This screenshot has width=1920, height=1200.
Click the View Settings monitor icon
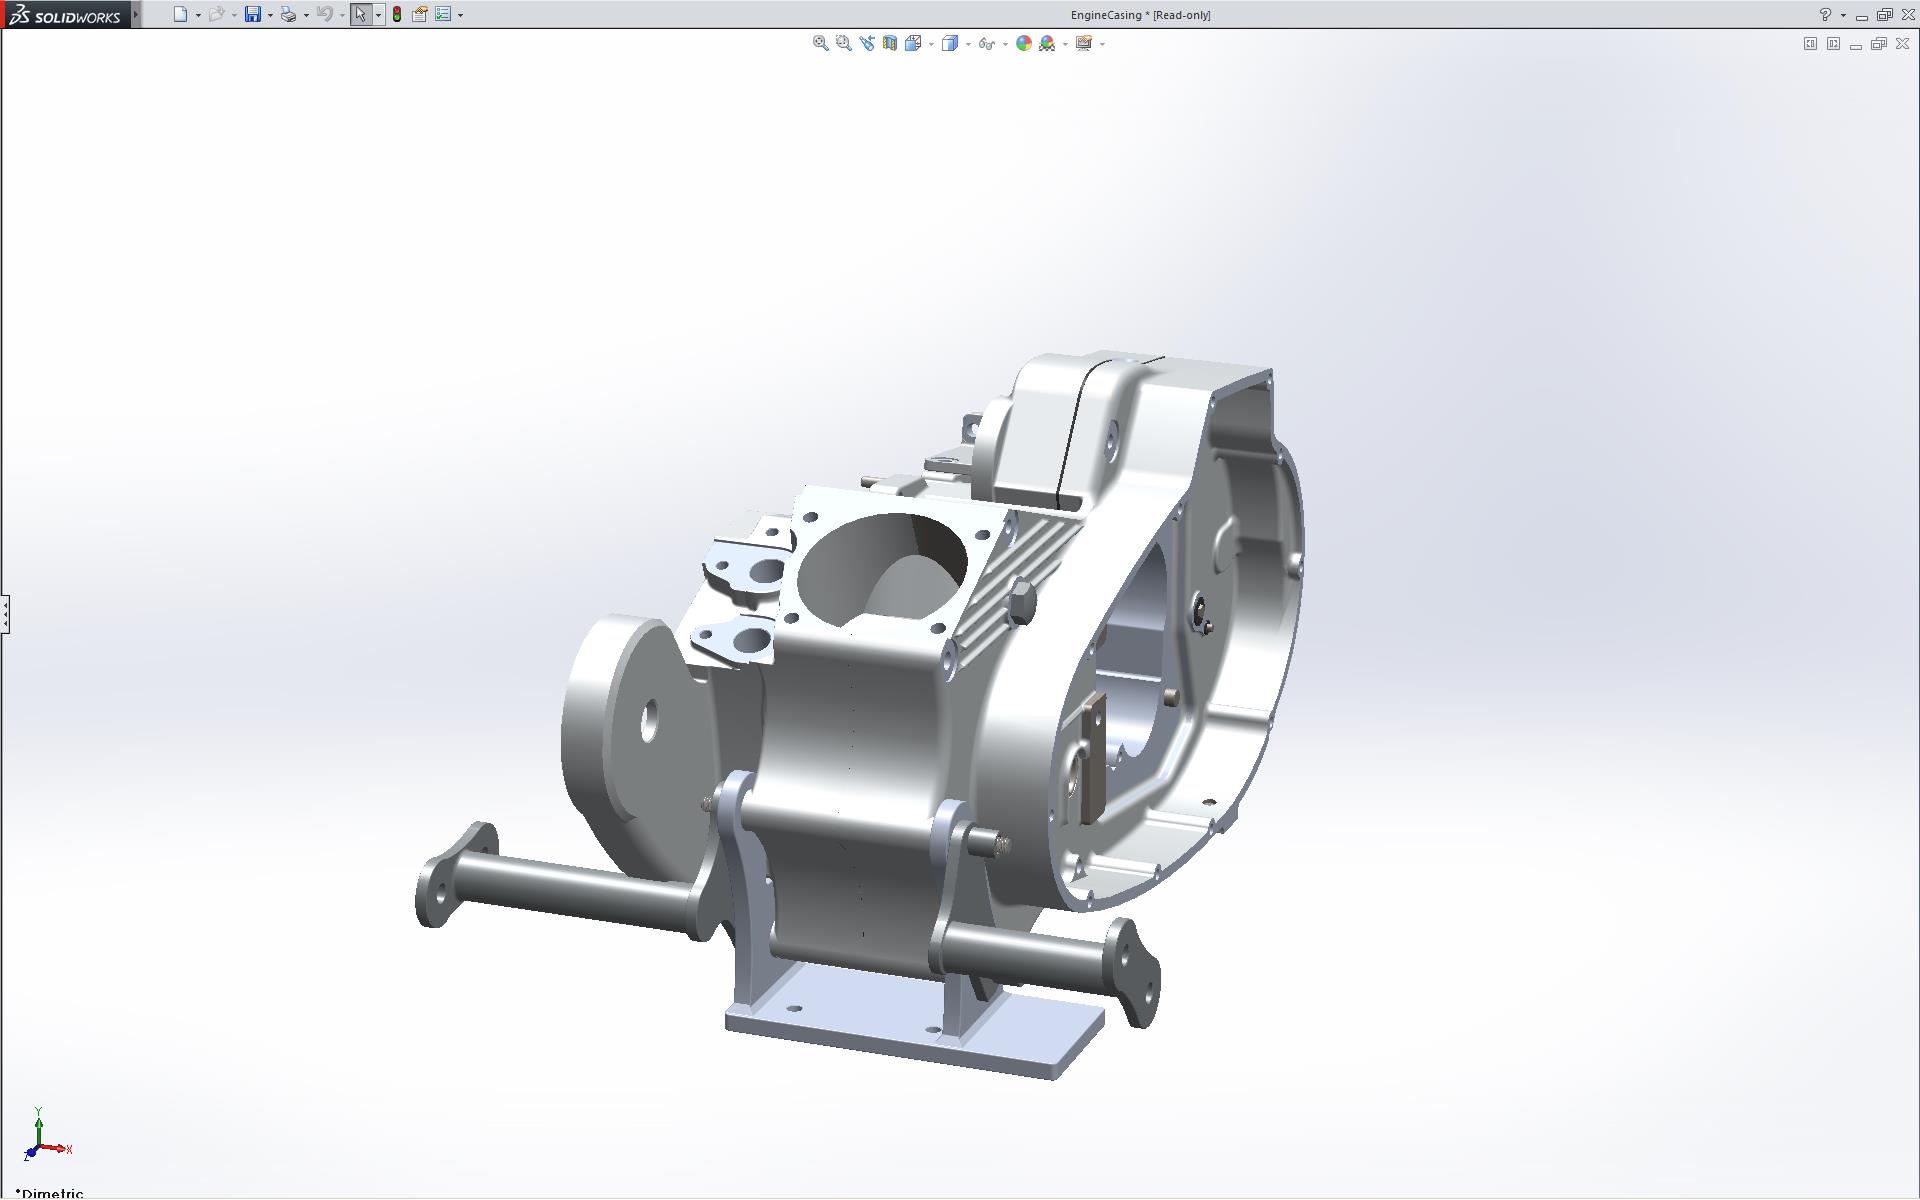(1083, 43)
